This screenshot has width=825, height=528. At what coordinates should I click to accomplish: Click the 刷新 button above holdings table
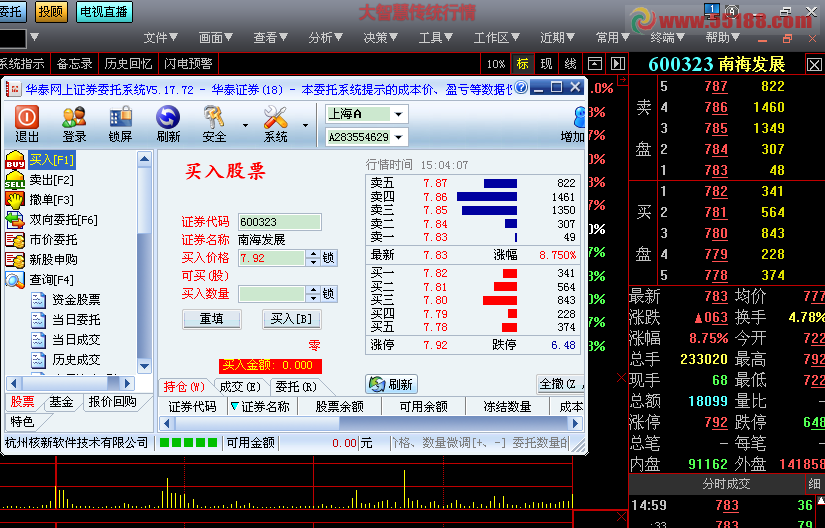pos(391,384)
